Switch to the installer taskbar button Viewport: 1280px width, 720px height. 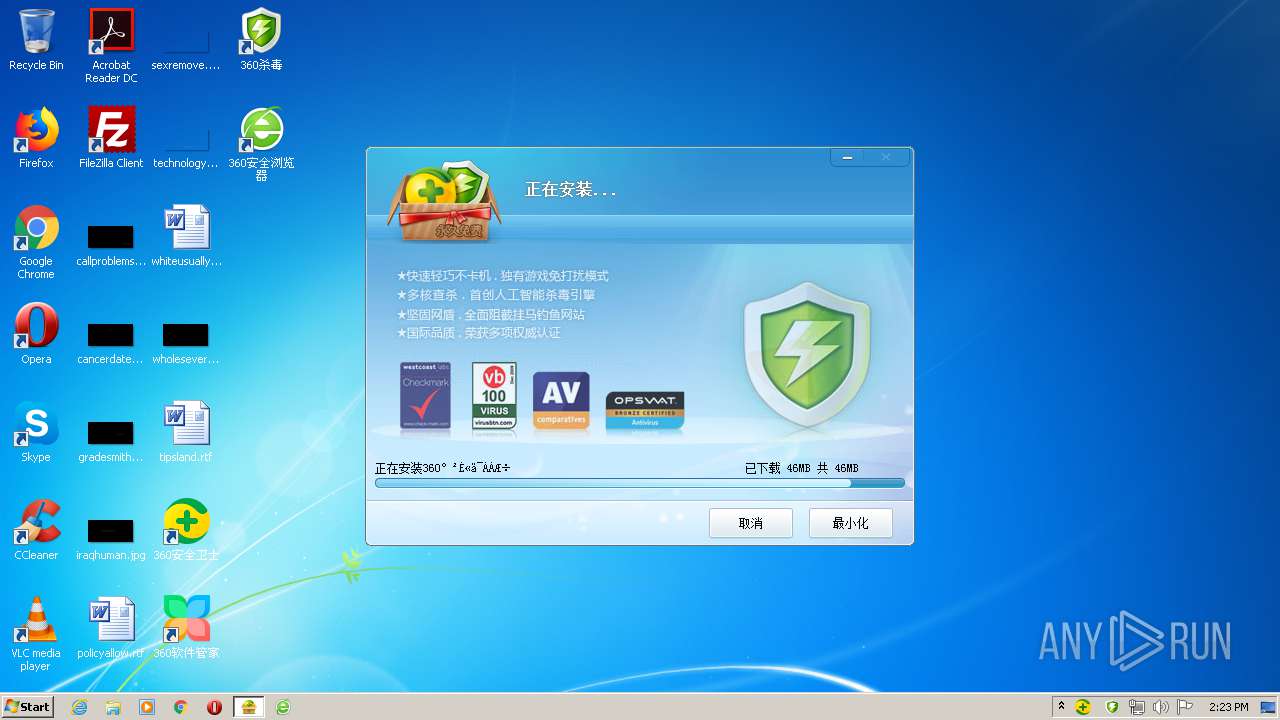(249, 707)
